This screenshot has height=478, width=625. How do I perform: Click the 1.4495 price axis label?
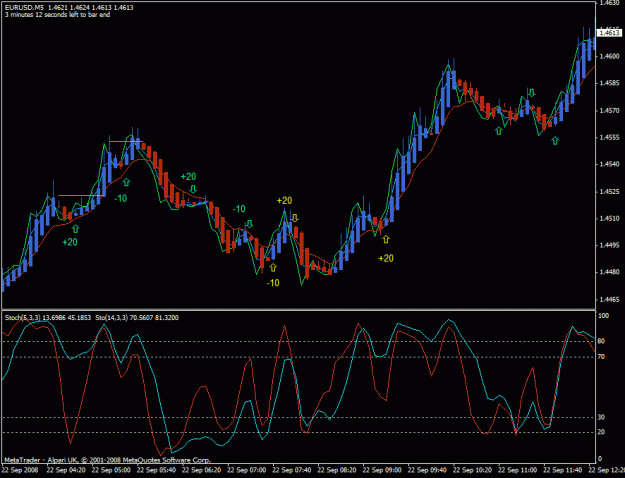(x=610, y=245)
